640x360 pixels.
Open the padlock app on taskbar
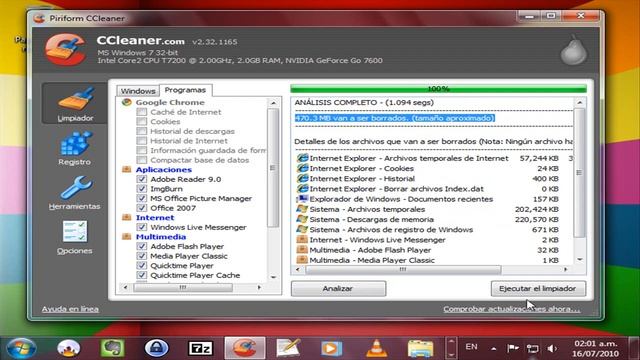157,349
